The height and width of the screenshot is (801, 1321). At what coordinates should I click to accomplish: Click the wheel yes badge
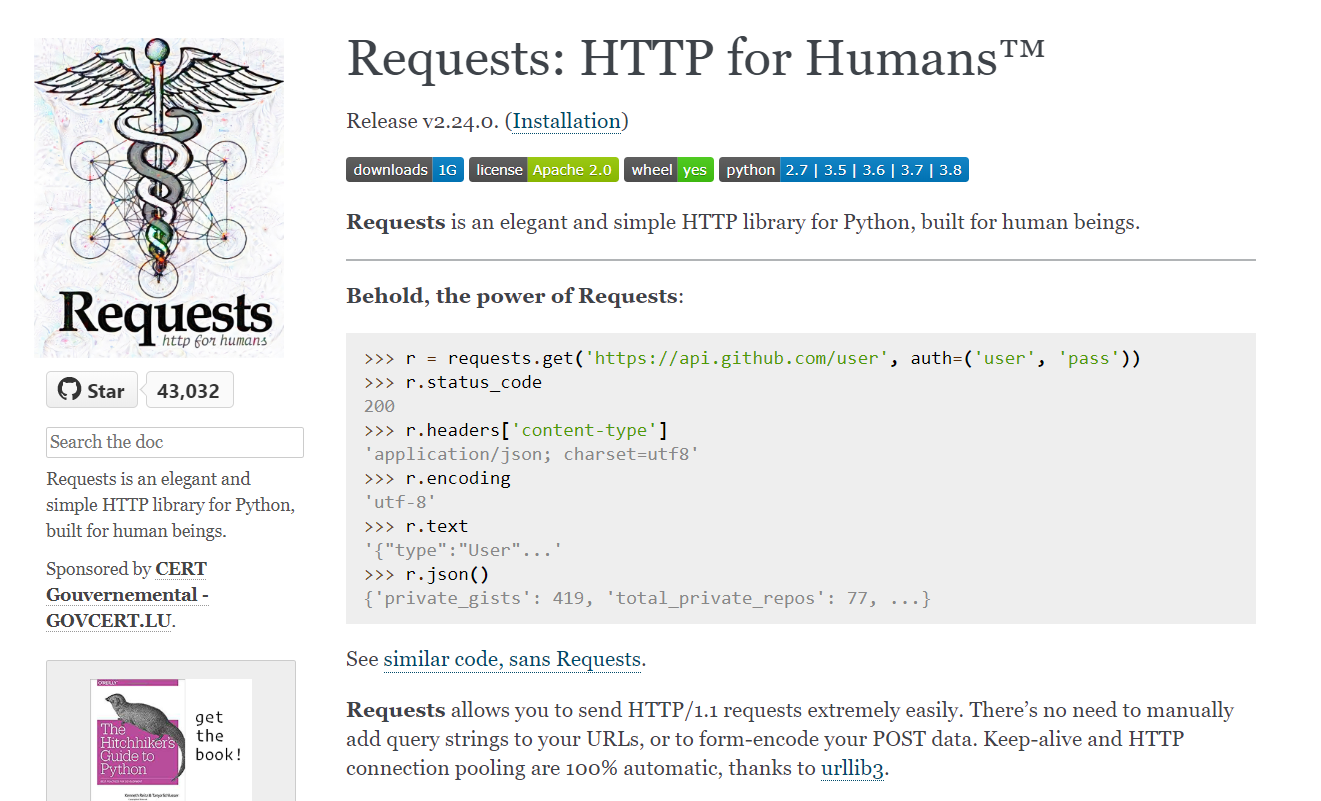(669, 170)
